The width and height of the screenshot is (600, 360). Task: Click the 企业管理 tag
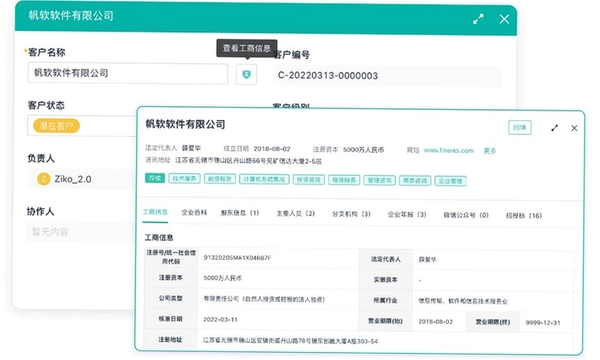pos(450,181)
